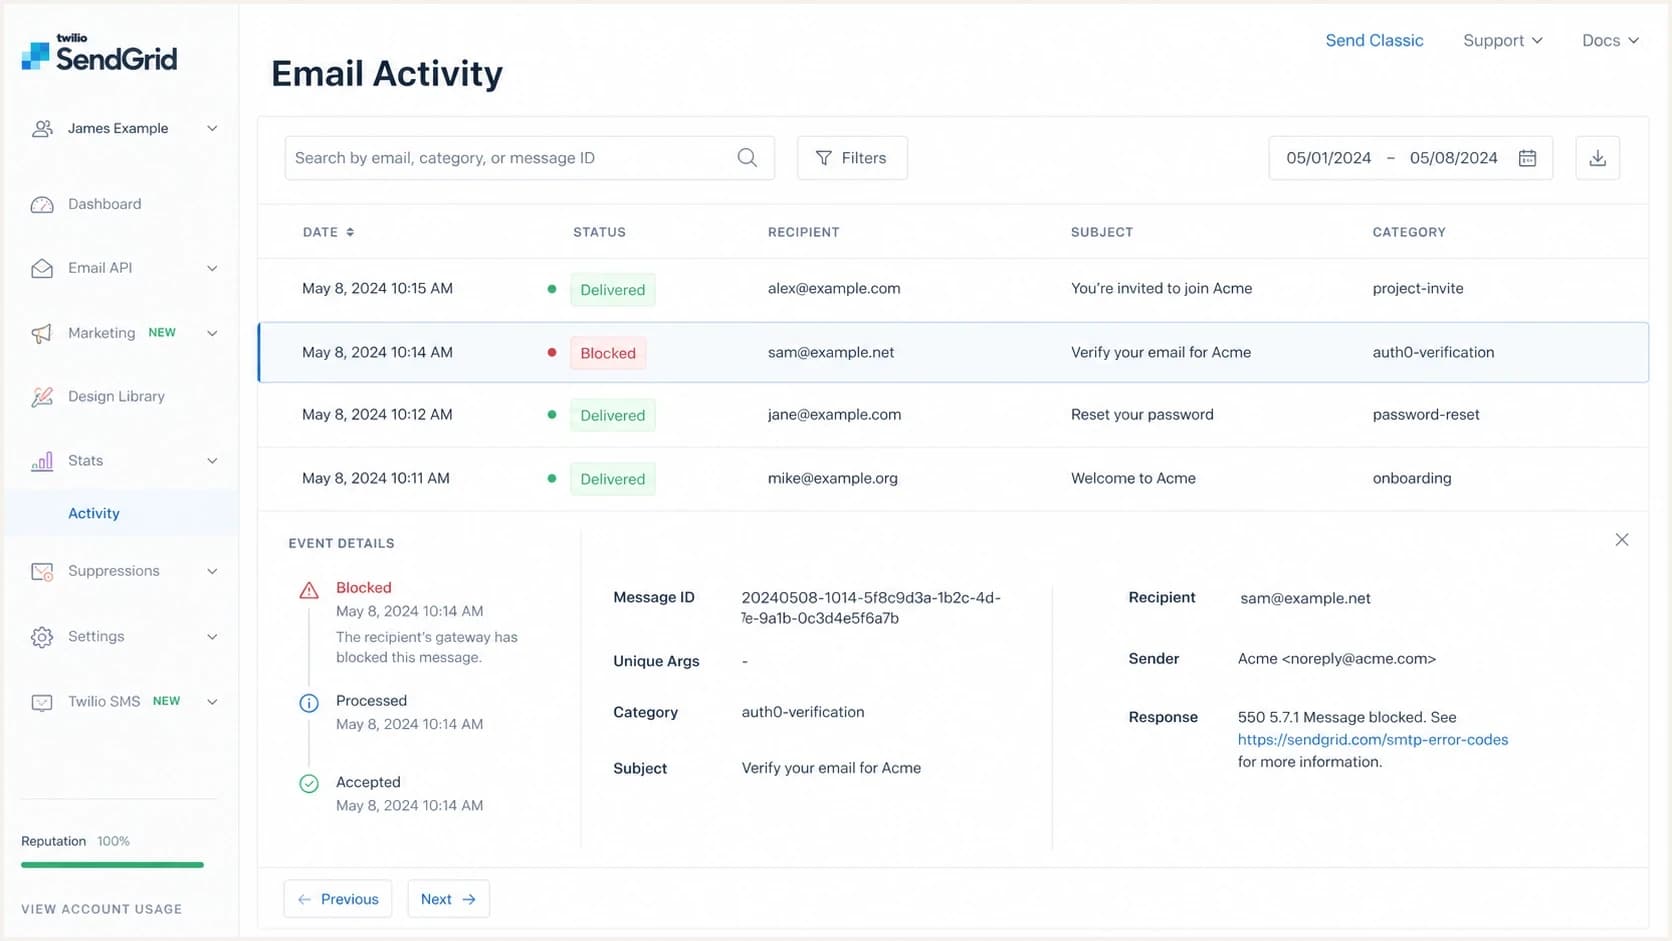
Task: Click the Blocked warning triangle icon
Action: pos(309,590)
